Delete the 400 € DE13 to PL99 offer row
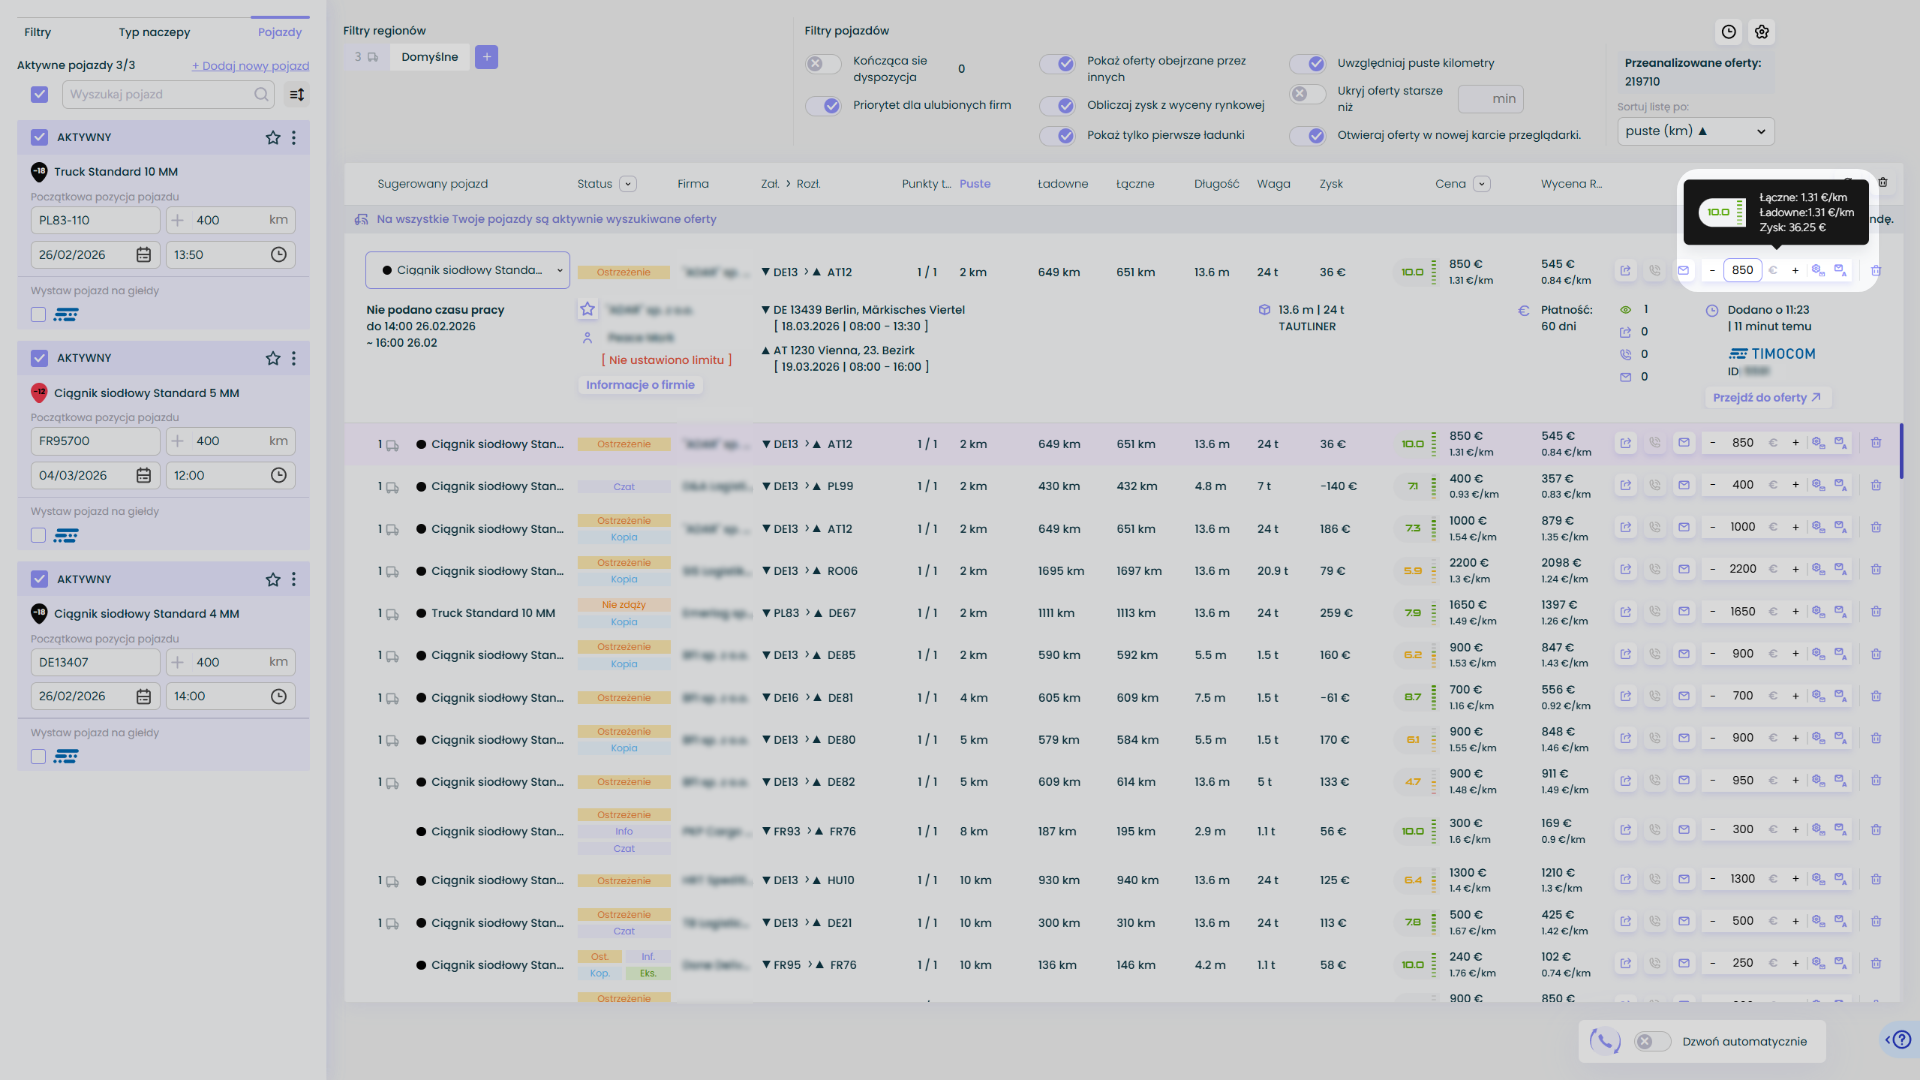The image size is (1920, 1080). 1876,486
